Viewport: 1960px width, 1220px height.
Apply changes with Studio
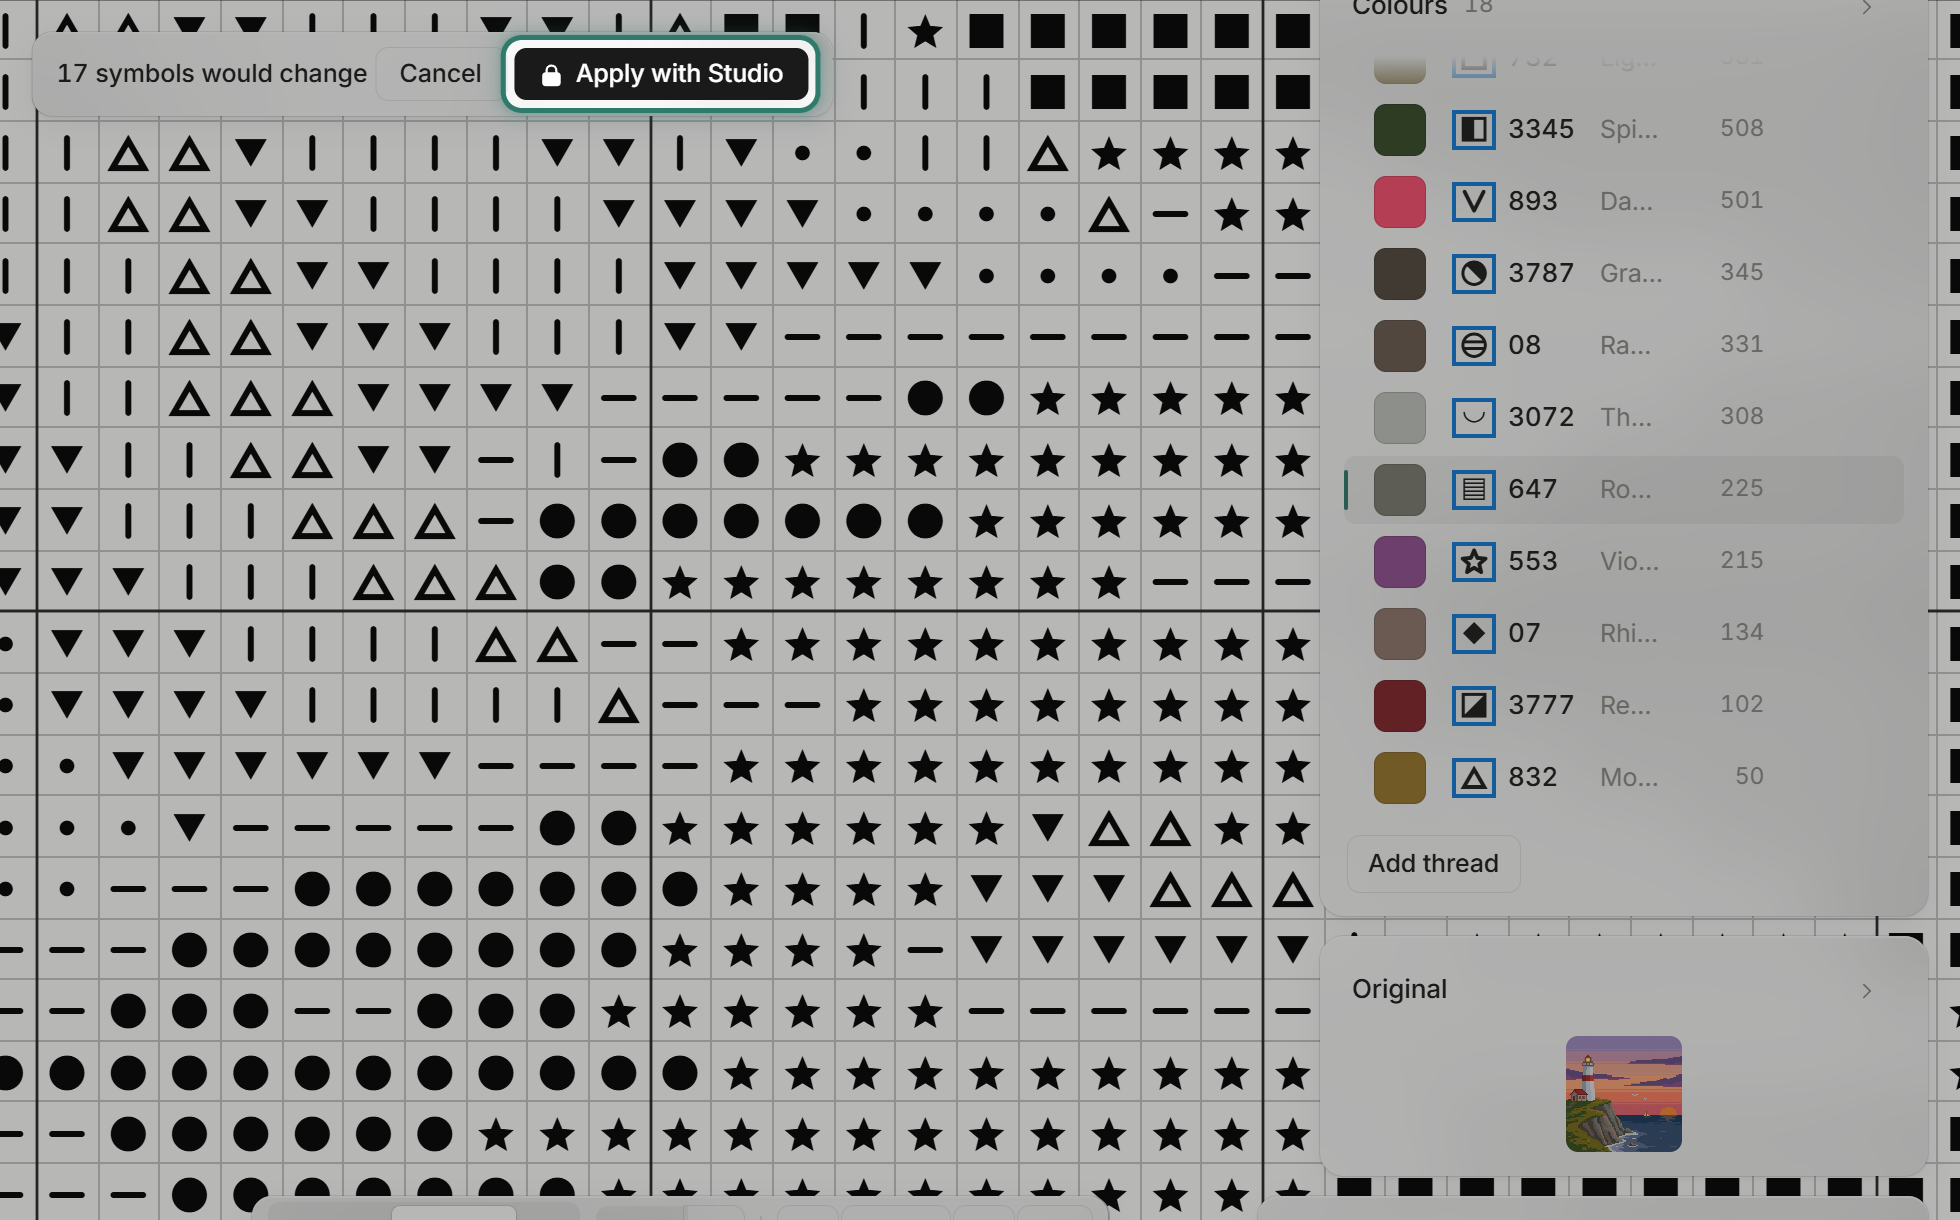pos(661,74)
